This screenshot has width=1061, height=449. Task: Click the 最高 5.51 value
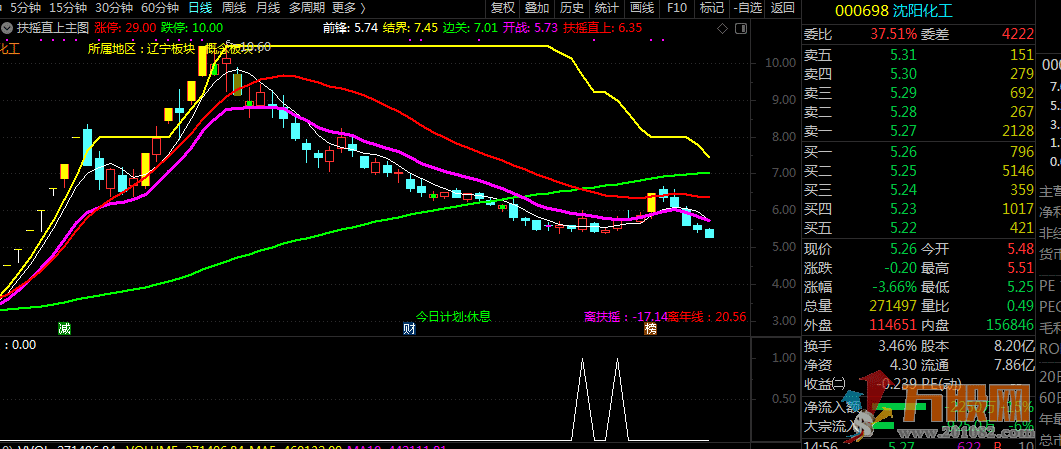coord(1020,267)
